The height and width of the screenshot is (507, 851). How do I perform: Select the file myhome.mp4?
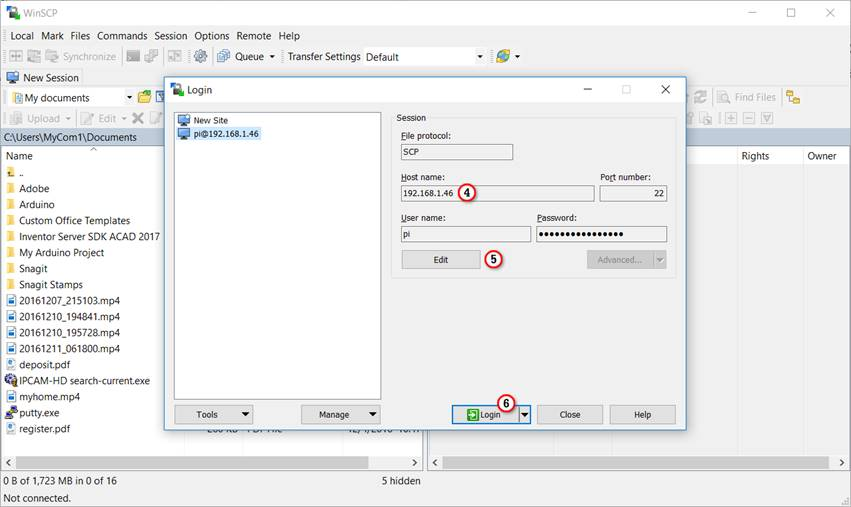[49, 397]
